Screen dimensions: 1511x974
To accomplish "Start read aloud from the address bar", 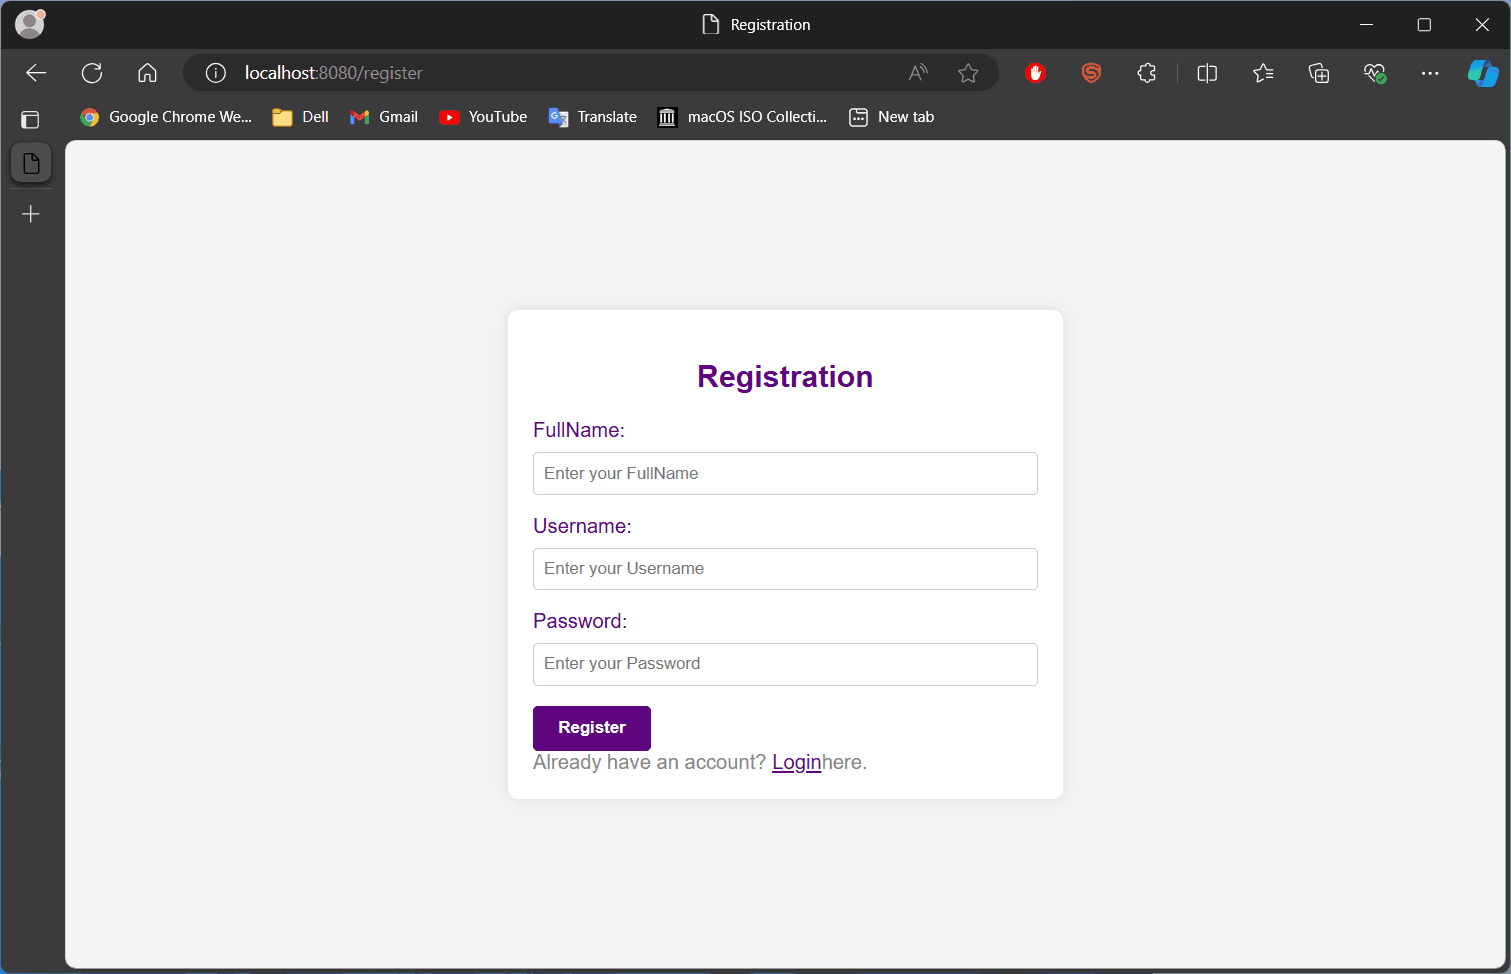I will pos(917,72).
